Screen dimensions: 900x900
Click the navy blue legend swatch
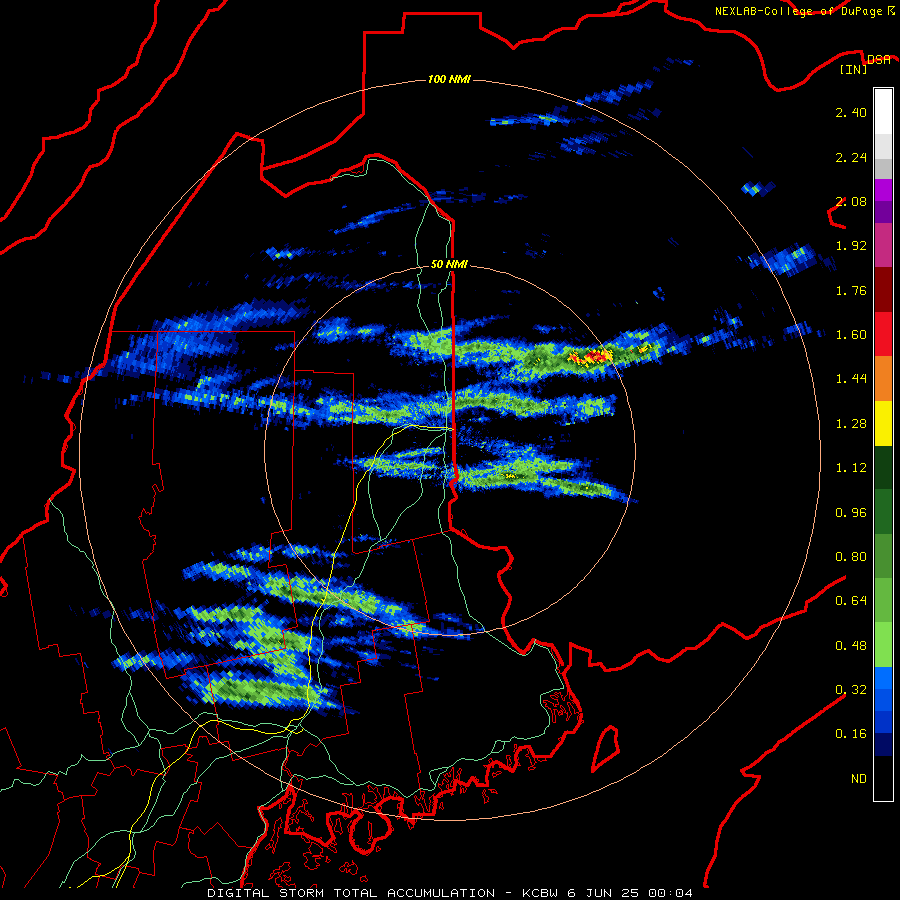(883, 745)
